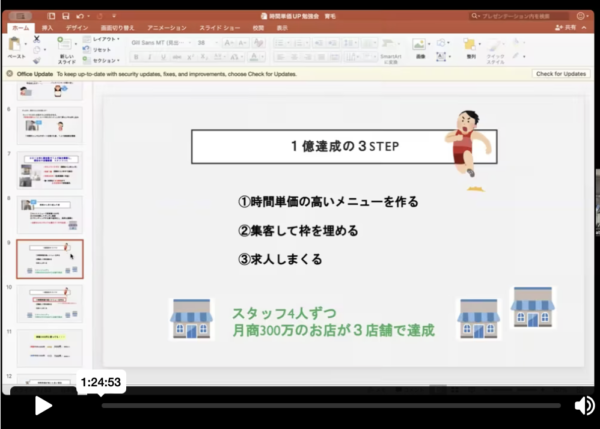Click the Save icon in the title bar
Viewport: 600px width, 429px height.
point(65,16)
